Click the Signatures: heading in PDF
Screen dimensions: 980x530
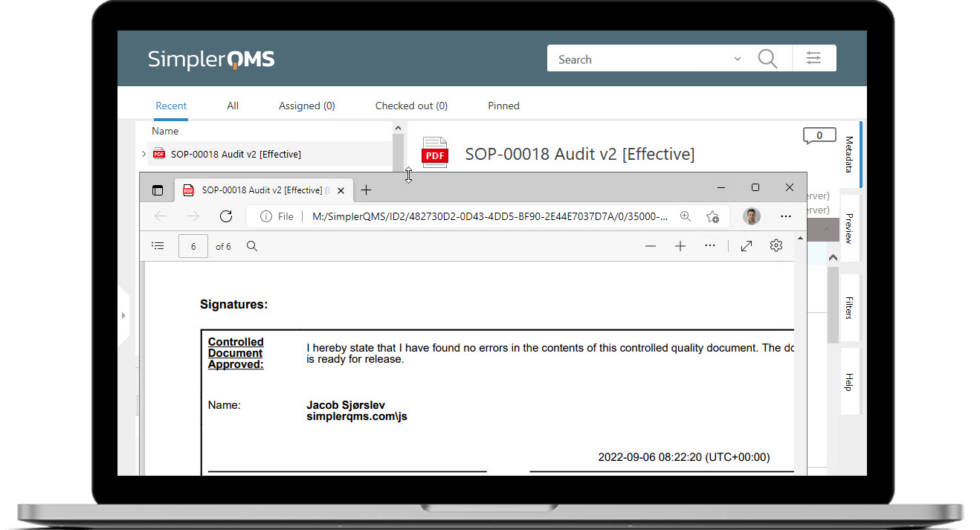click(x=234, y=304)
